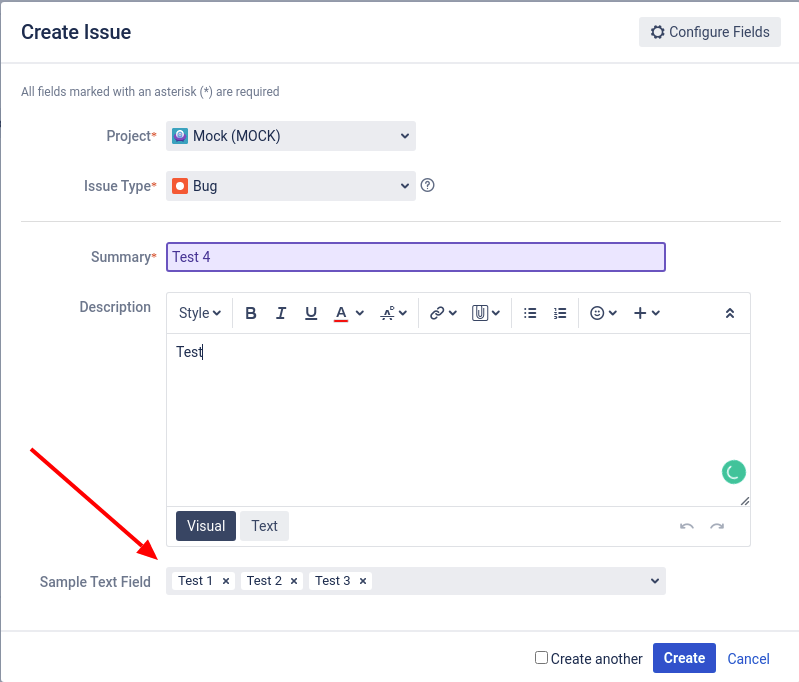The width and height of the screenshot is (799, 682).
Task: Apply bold formatting in description toolbar
Action: (250, 313)
